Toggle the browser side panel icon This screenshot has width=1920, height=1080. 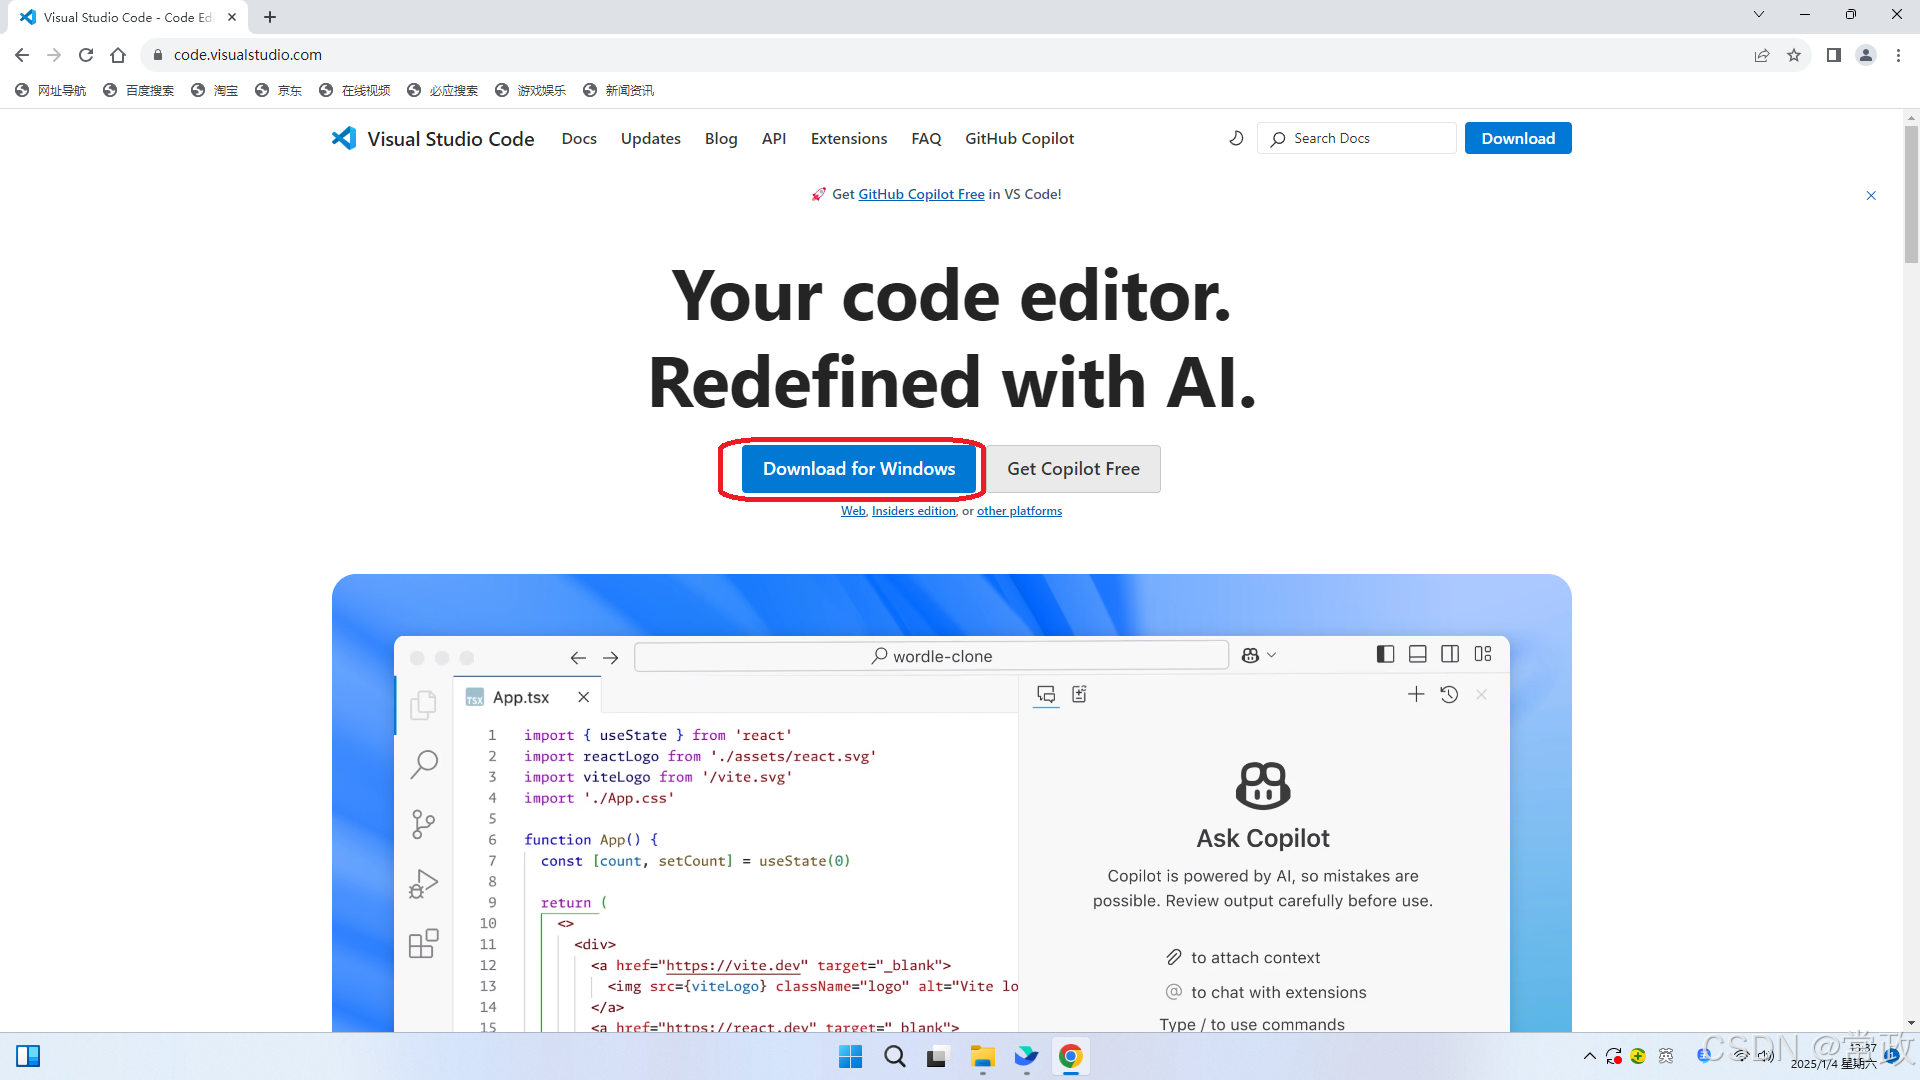[1834, 55]
